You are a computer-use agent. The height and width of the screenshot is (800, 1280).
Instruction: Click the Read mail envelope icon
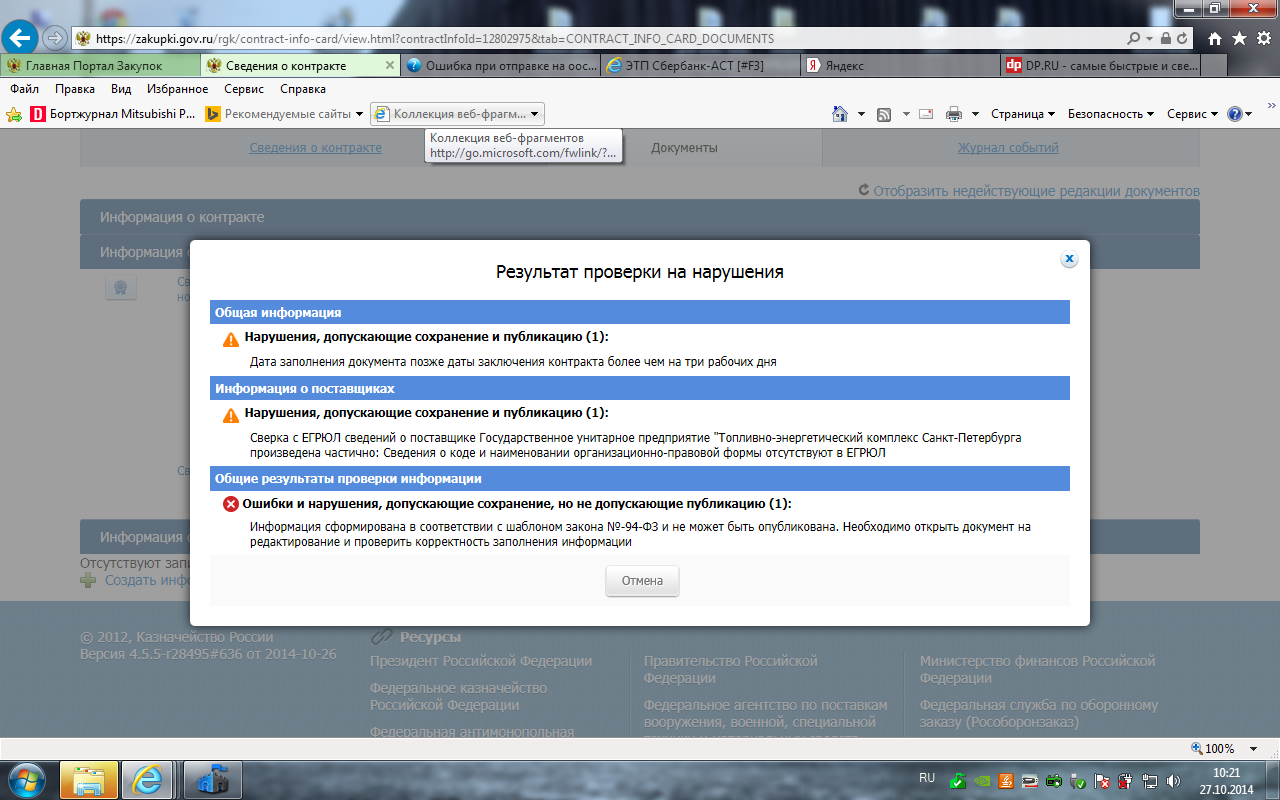[926, 114]
